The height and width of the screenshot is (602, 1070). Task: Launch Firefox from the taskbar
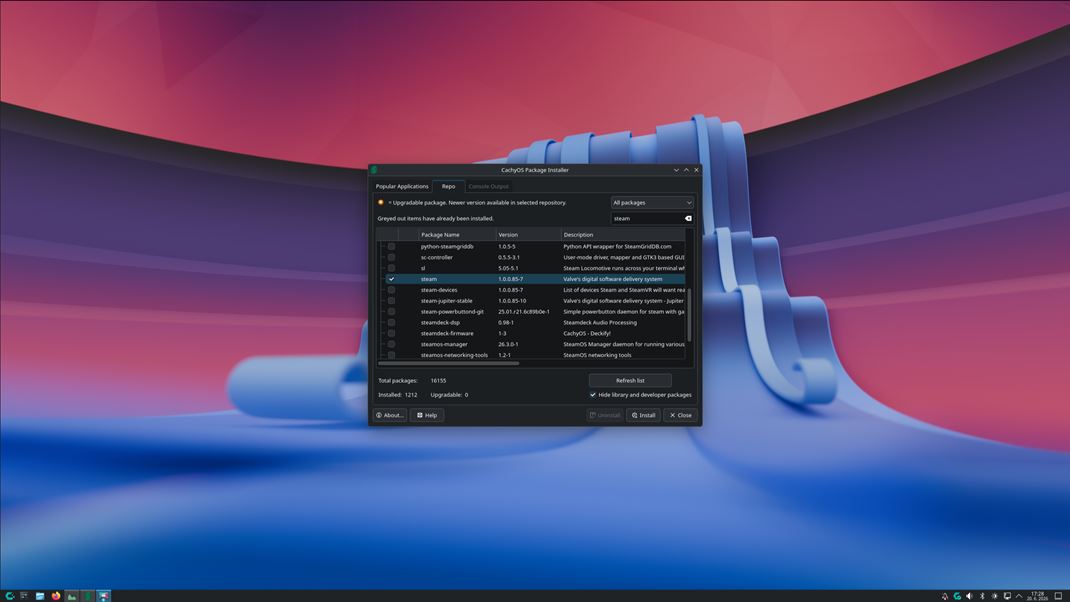click(x=56, y=596)
